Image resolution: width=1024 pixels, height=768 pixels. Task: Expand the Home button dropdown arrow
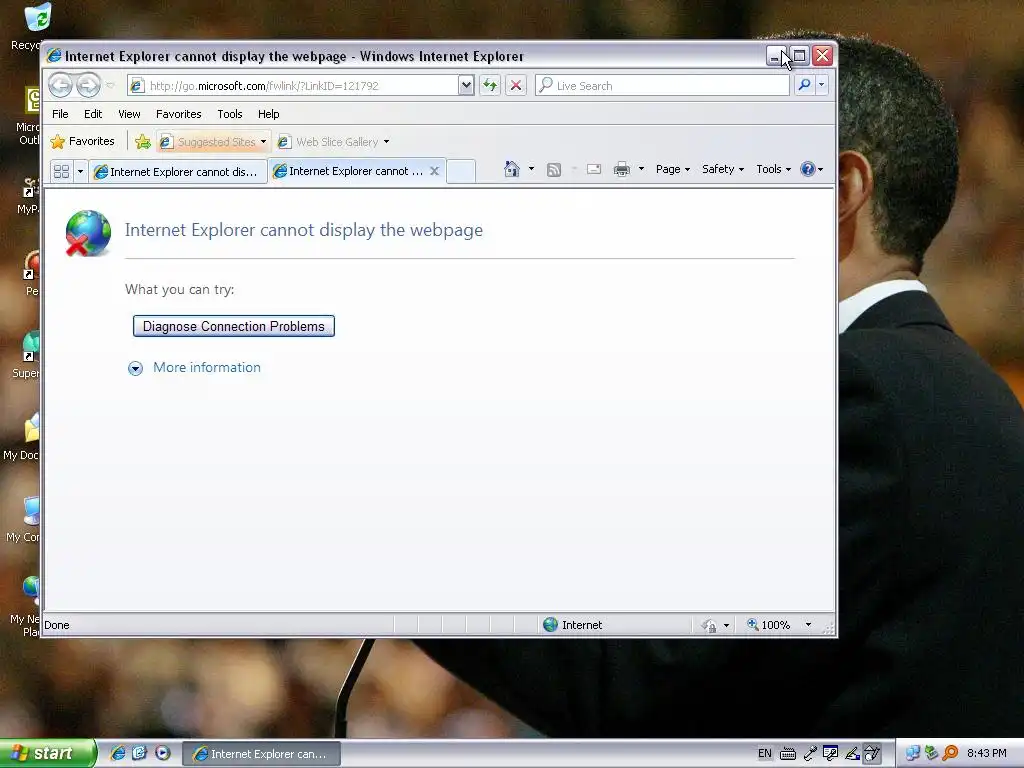pos(531,169)
